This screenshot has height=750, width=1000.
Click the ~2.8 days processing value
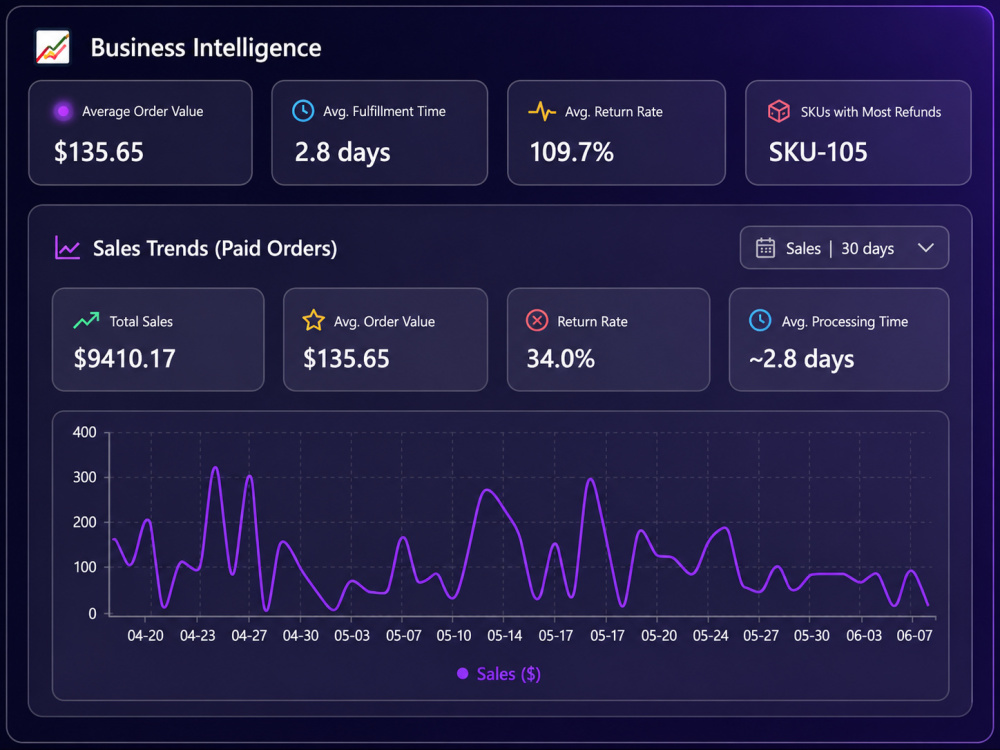tap(802, 359)
